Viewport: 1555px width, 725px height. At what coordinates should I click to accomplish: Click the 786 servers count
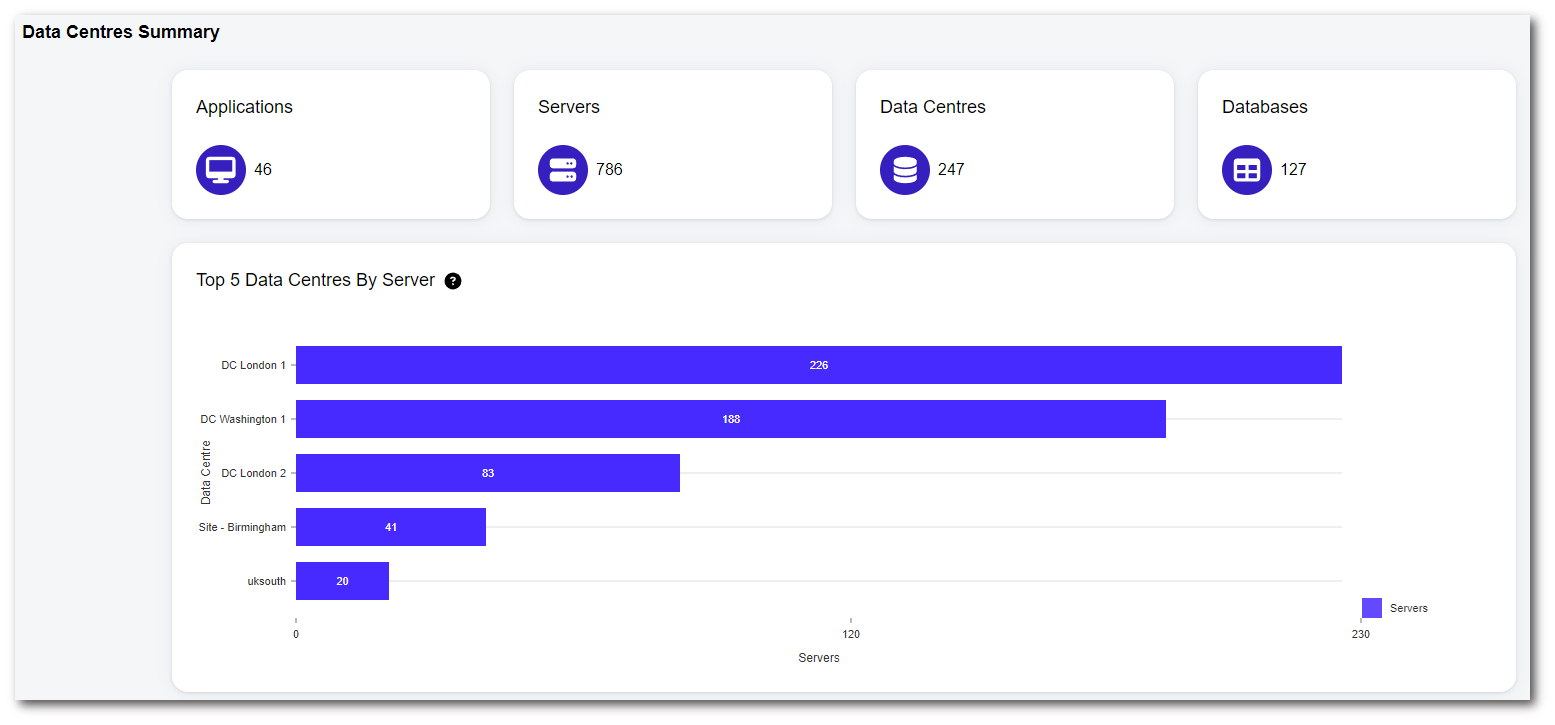[x=609, y=170]
